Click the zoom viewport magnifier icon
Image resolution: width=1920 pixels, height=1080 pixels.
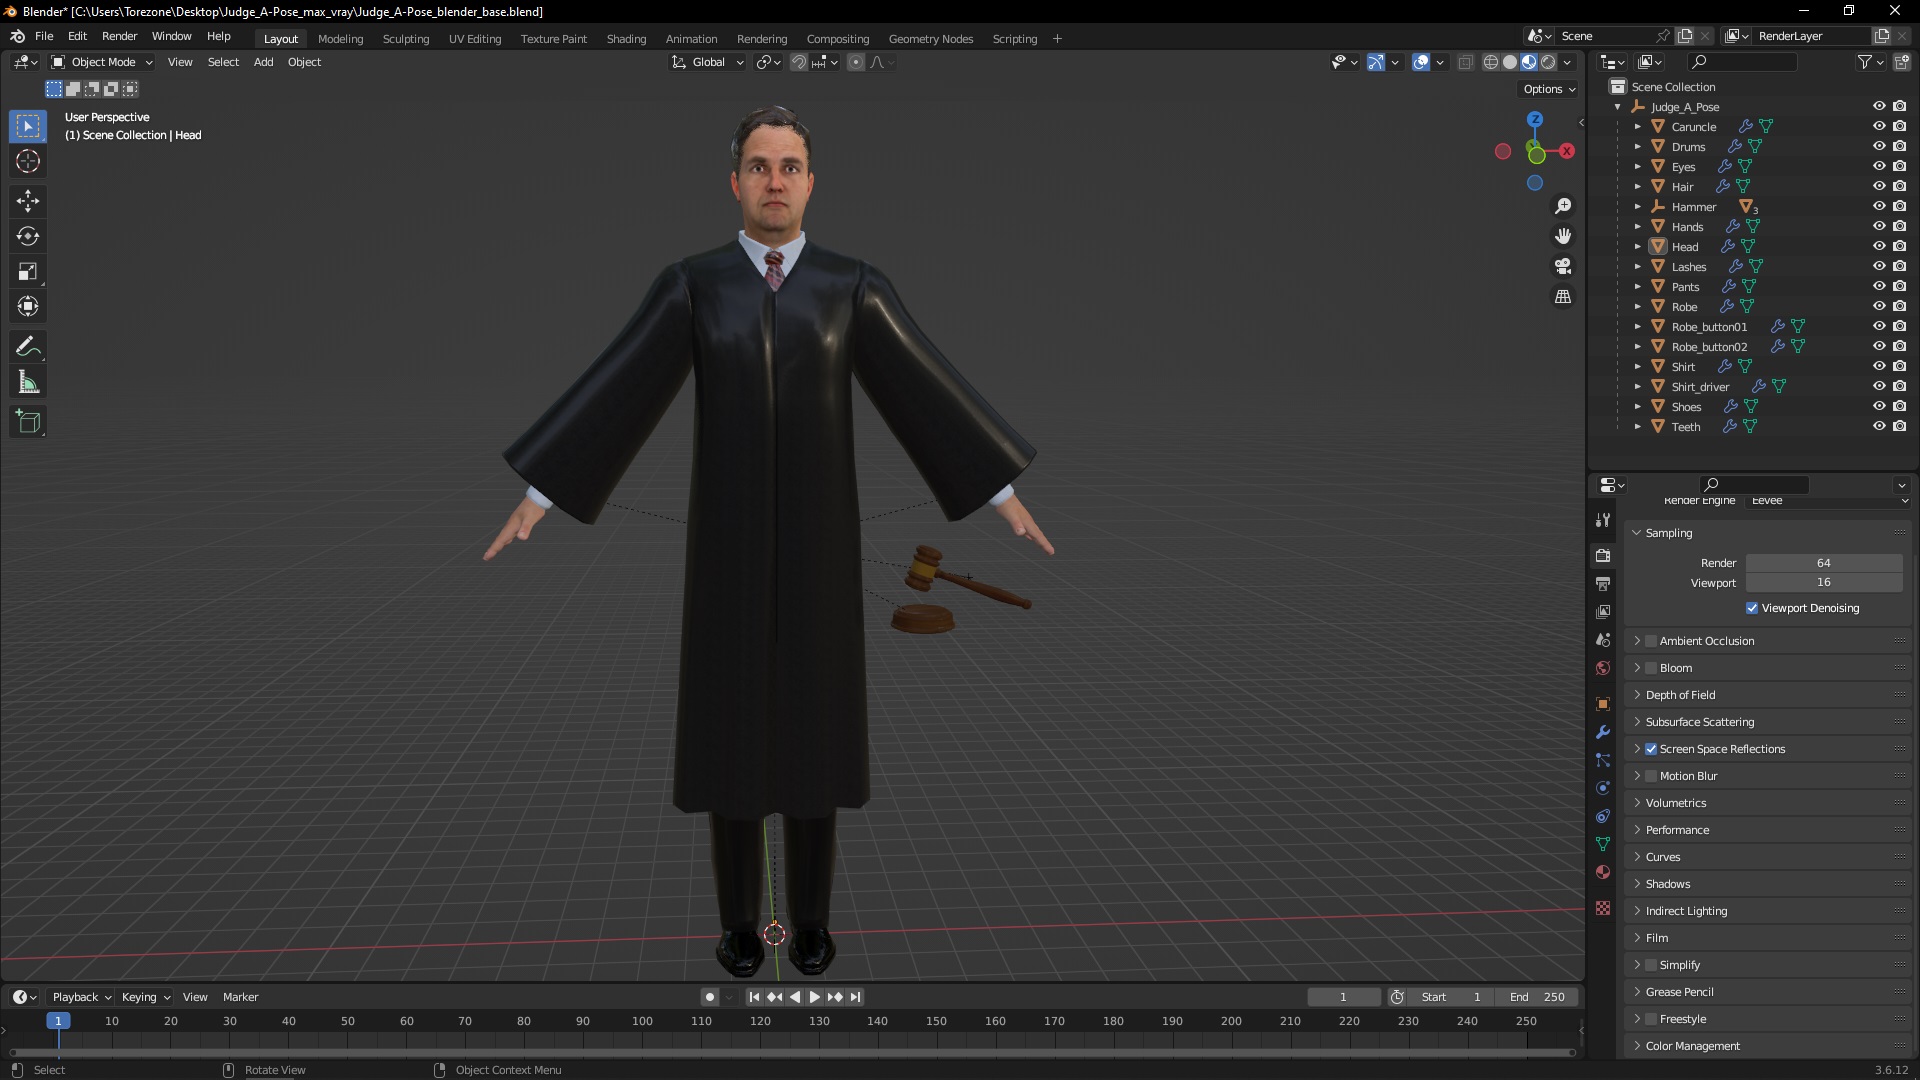click(1563, 206)
